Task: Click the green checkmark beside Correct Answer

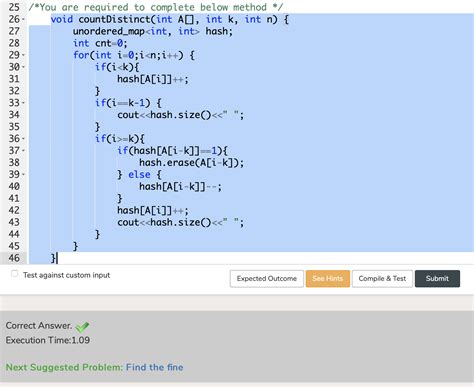Action: [x=82, y=327]
